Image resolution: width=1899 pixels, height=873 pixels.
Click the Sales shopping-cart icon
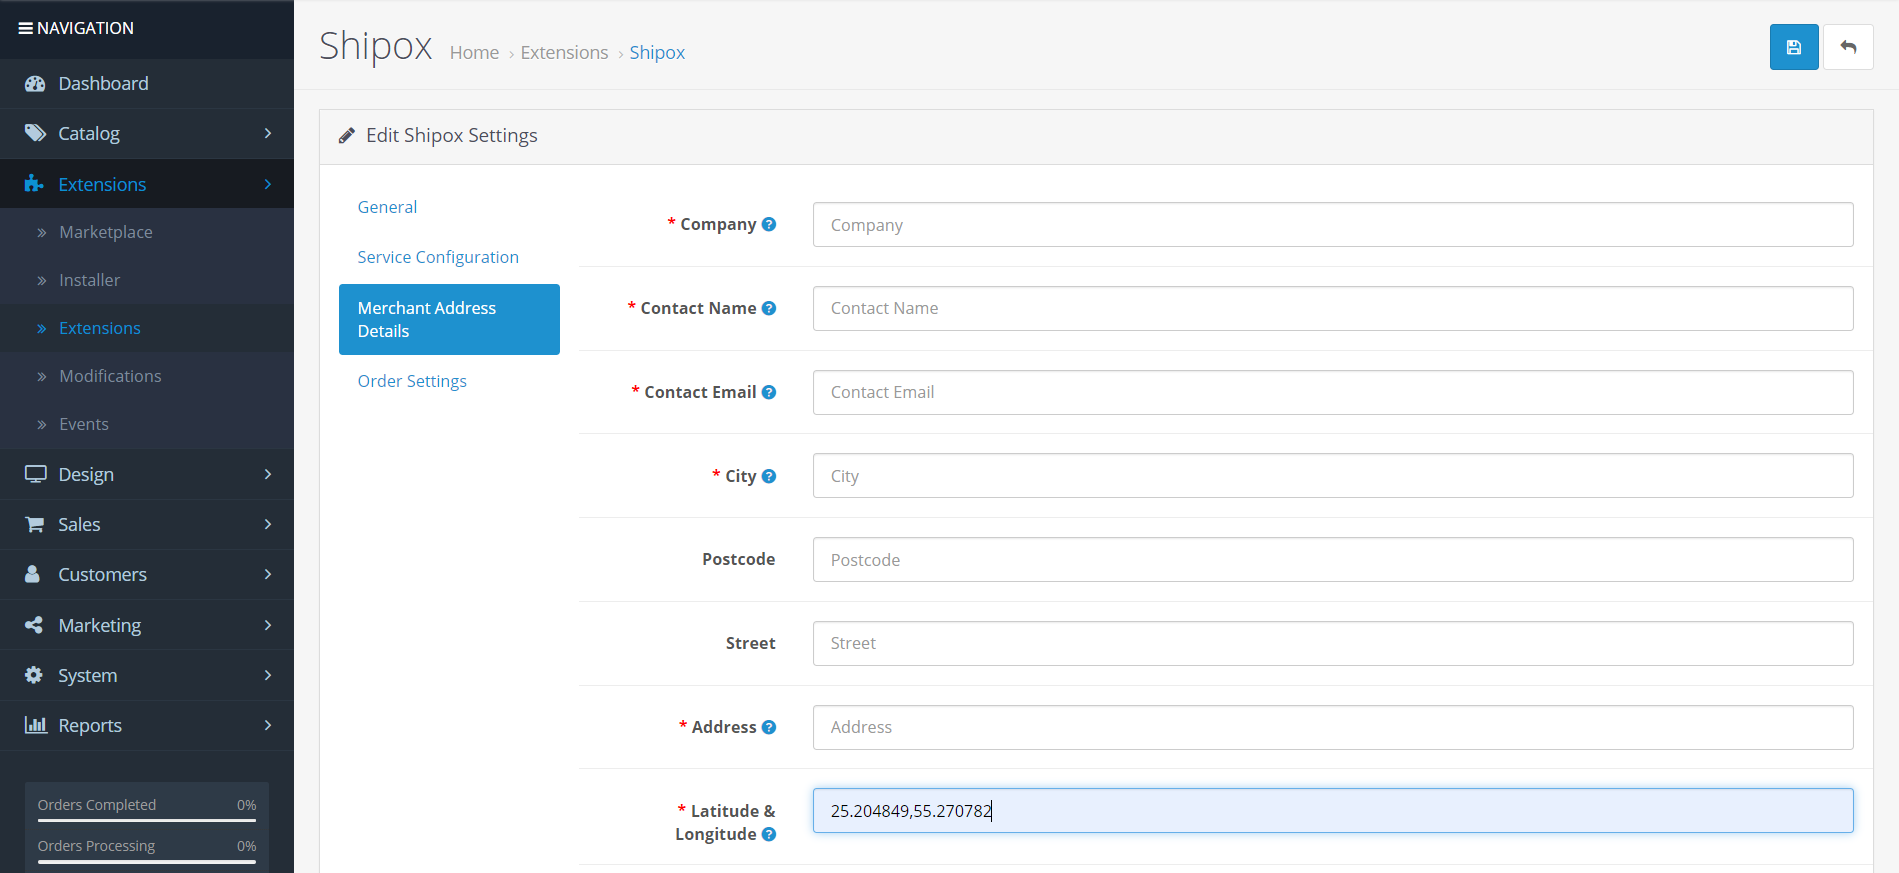tap(35, 524)
